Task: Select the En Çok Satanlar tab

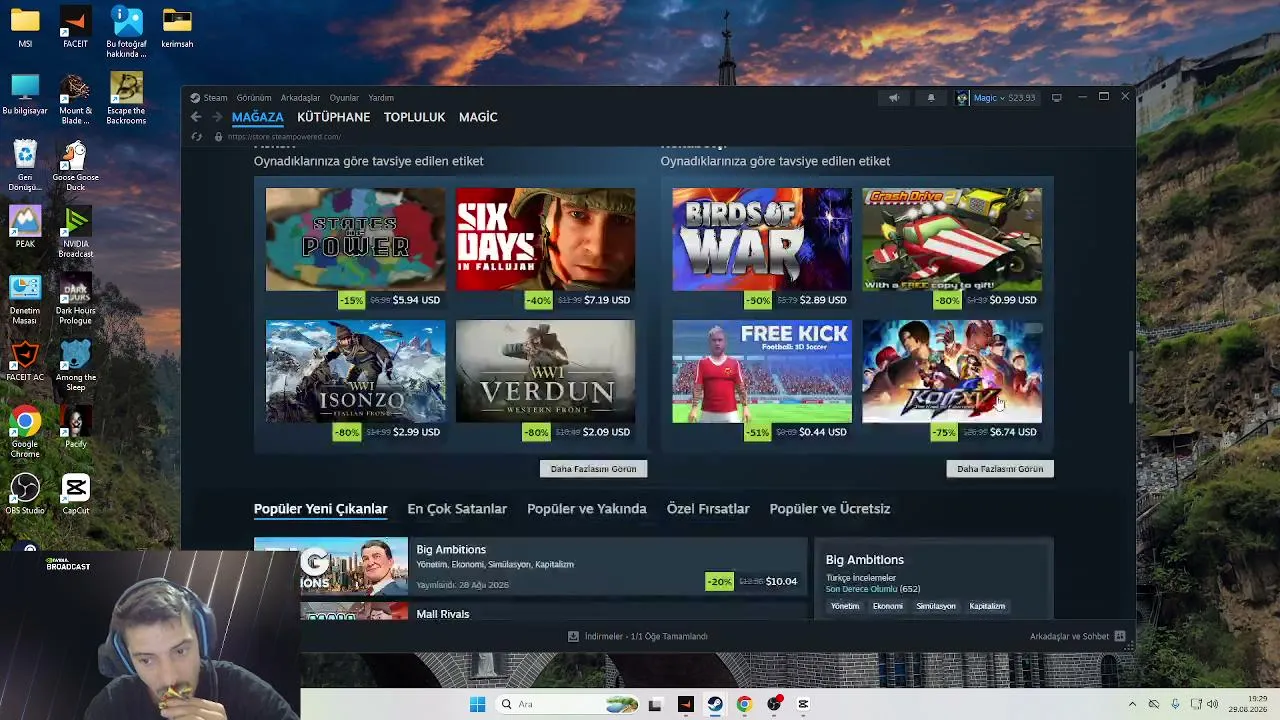Action: tap(457, 509)
